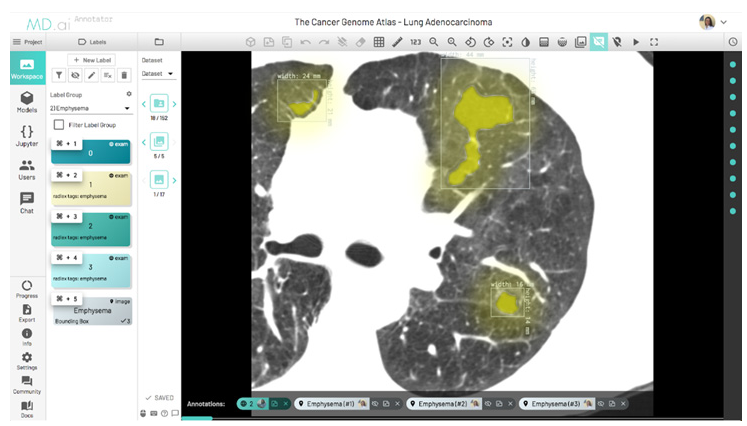Click the New Label button
747x426 pixels.
[92, 60]
